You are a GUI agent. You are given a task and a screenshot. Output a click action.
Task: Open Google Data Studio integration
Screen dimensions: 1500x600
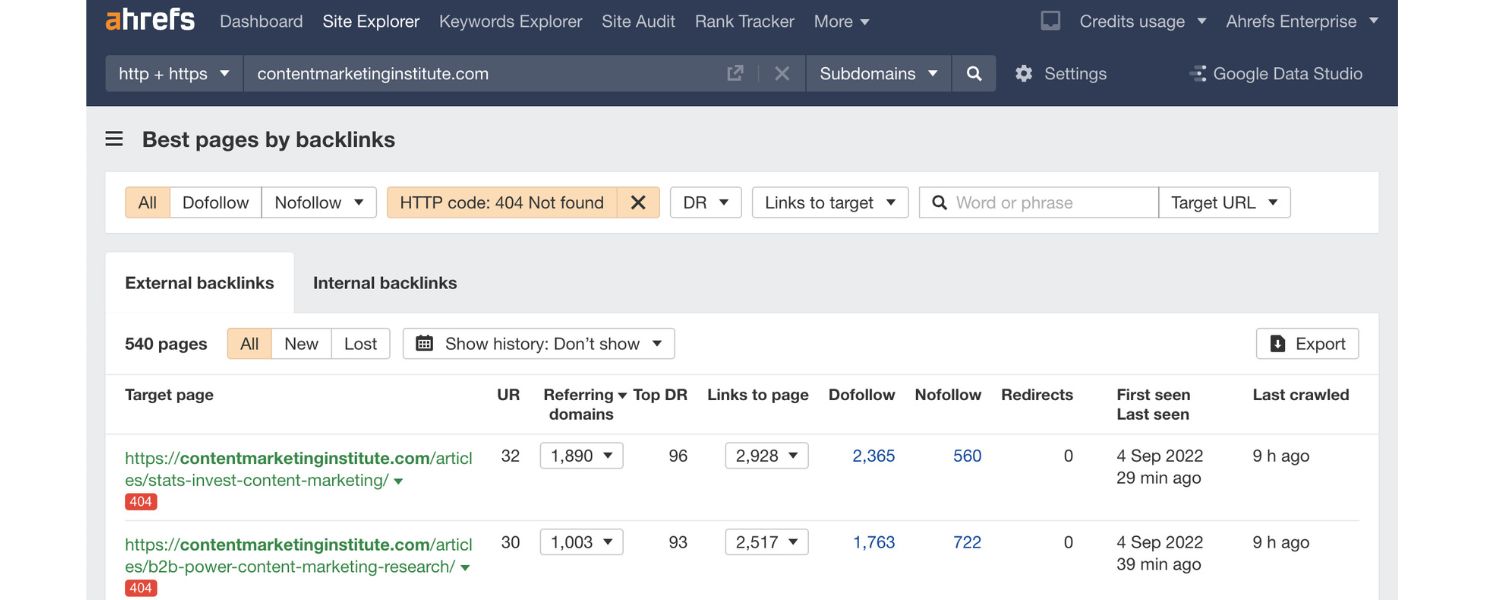[x=1275, y=74]
